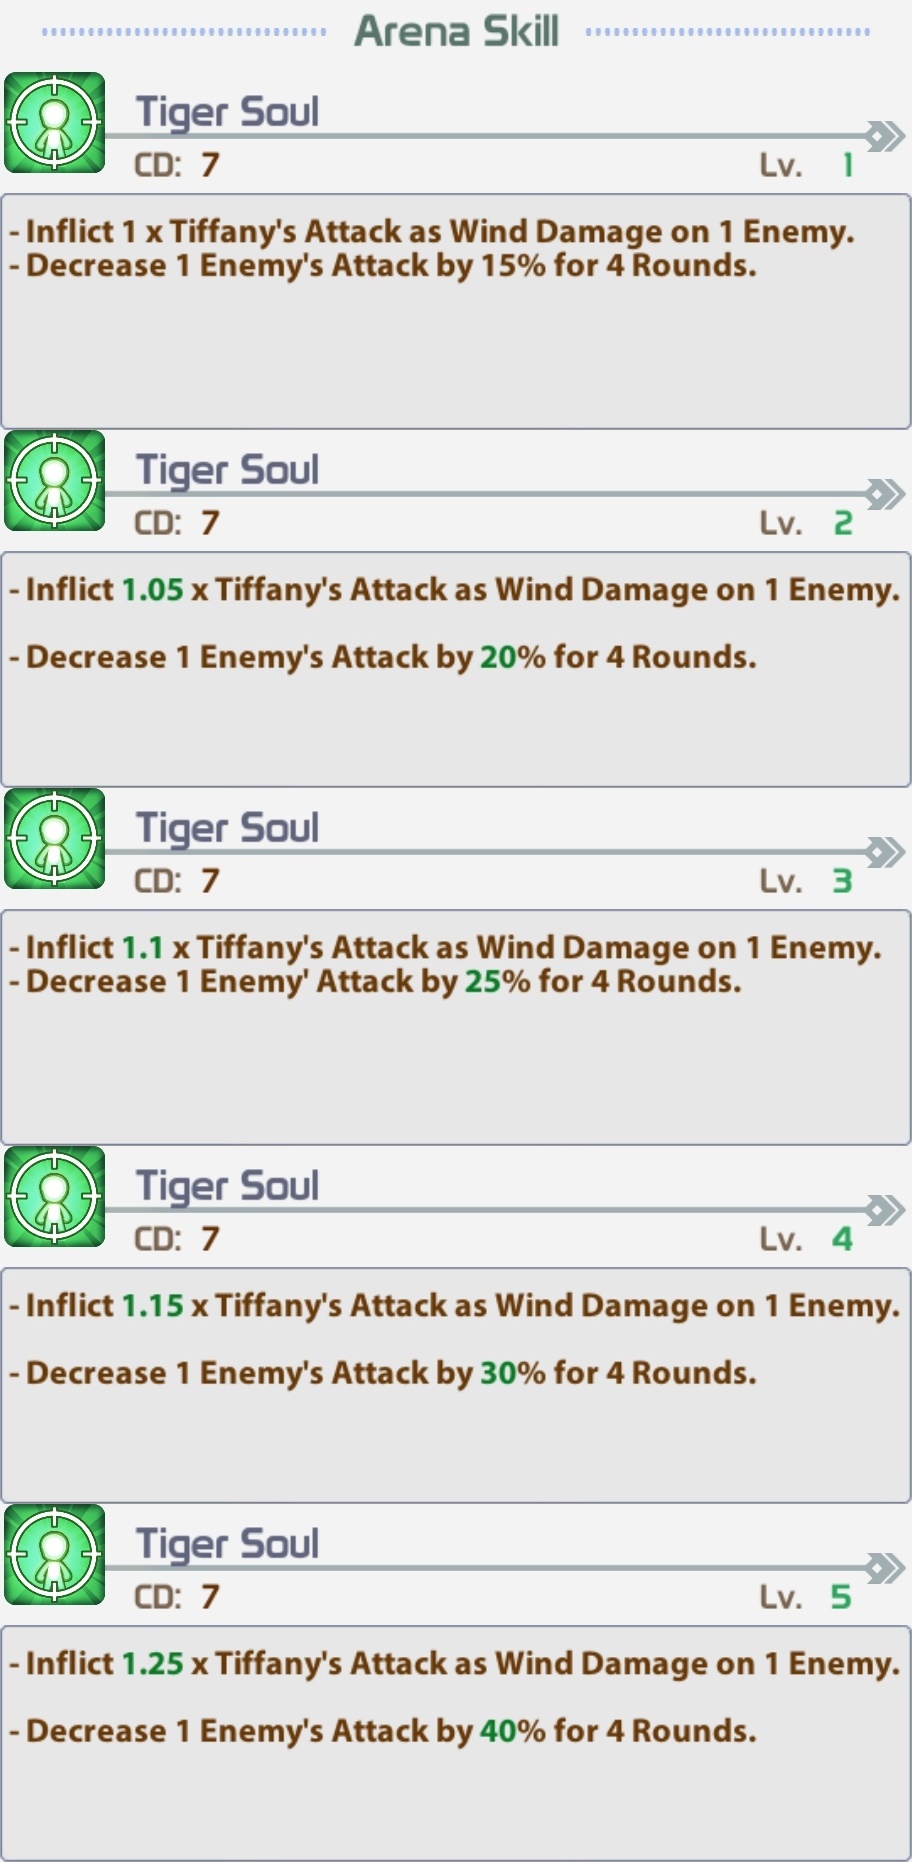Image resolution: width=912 pixels, height=1862 pixels.
Task: Tap the Tiger Soul level 5 skill icon
Action: click(55, 1554)
